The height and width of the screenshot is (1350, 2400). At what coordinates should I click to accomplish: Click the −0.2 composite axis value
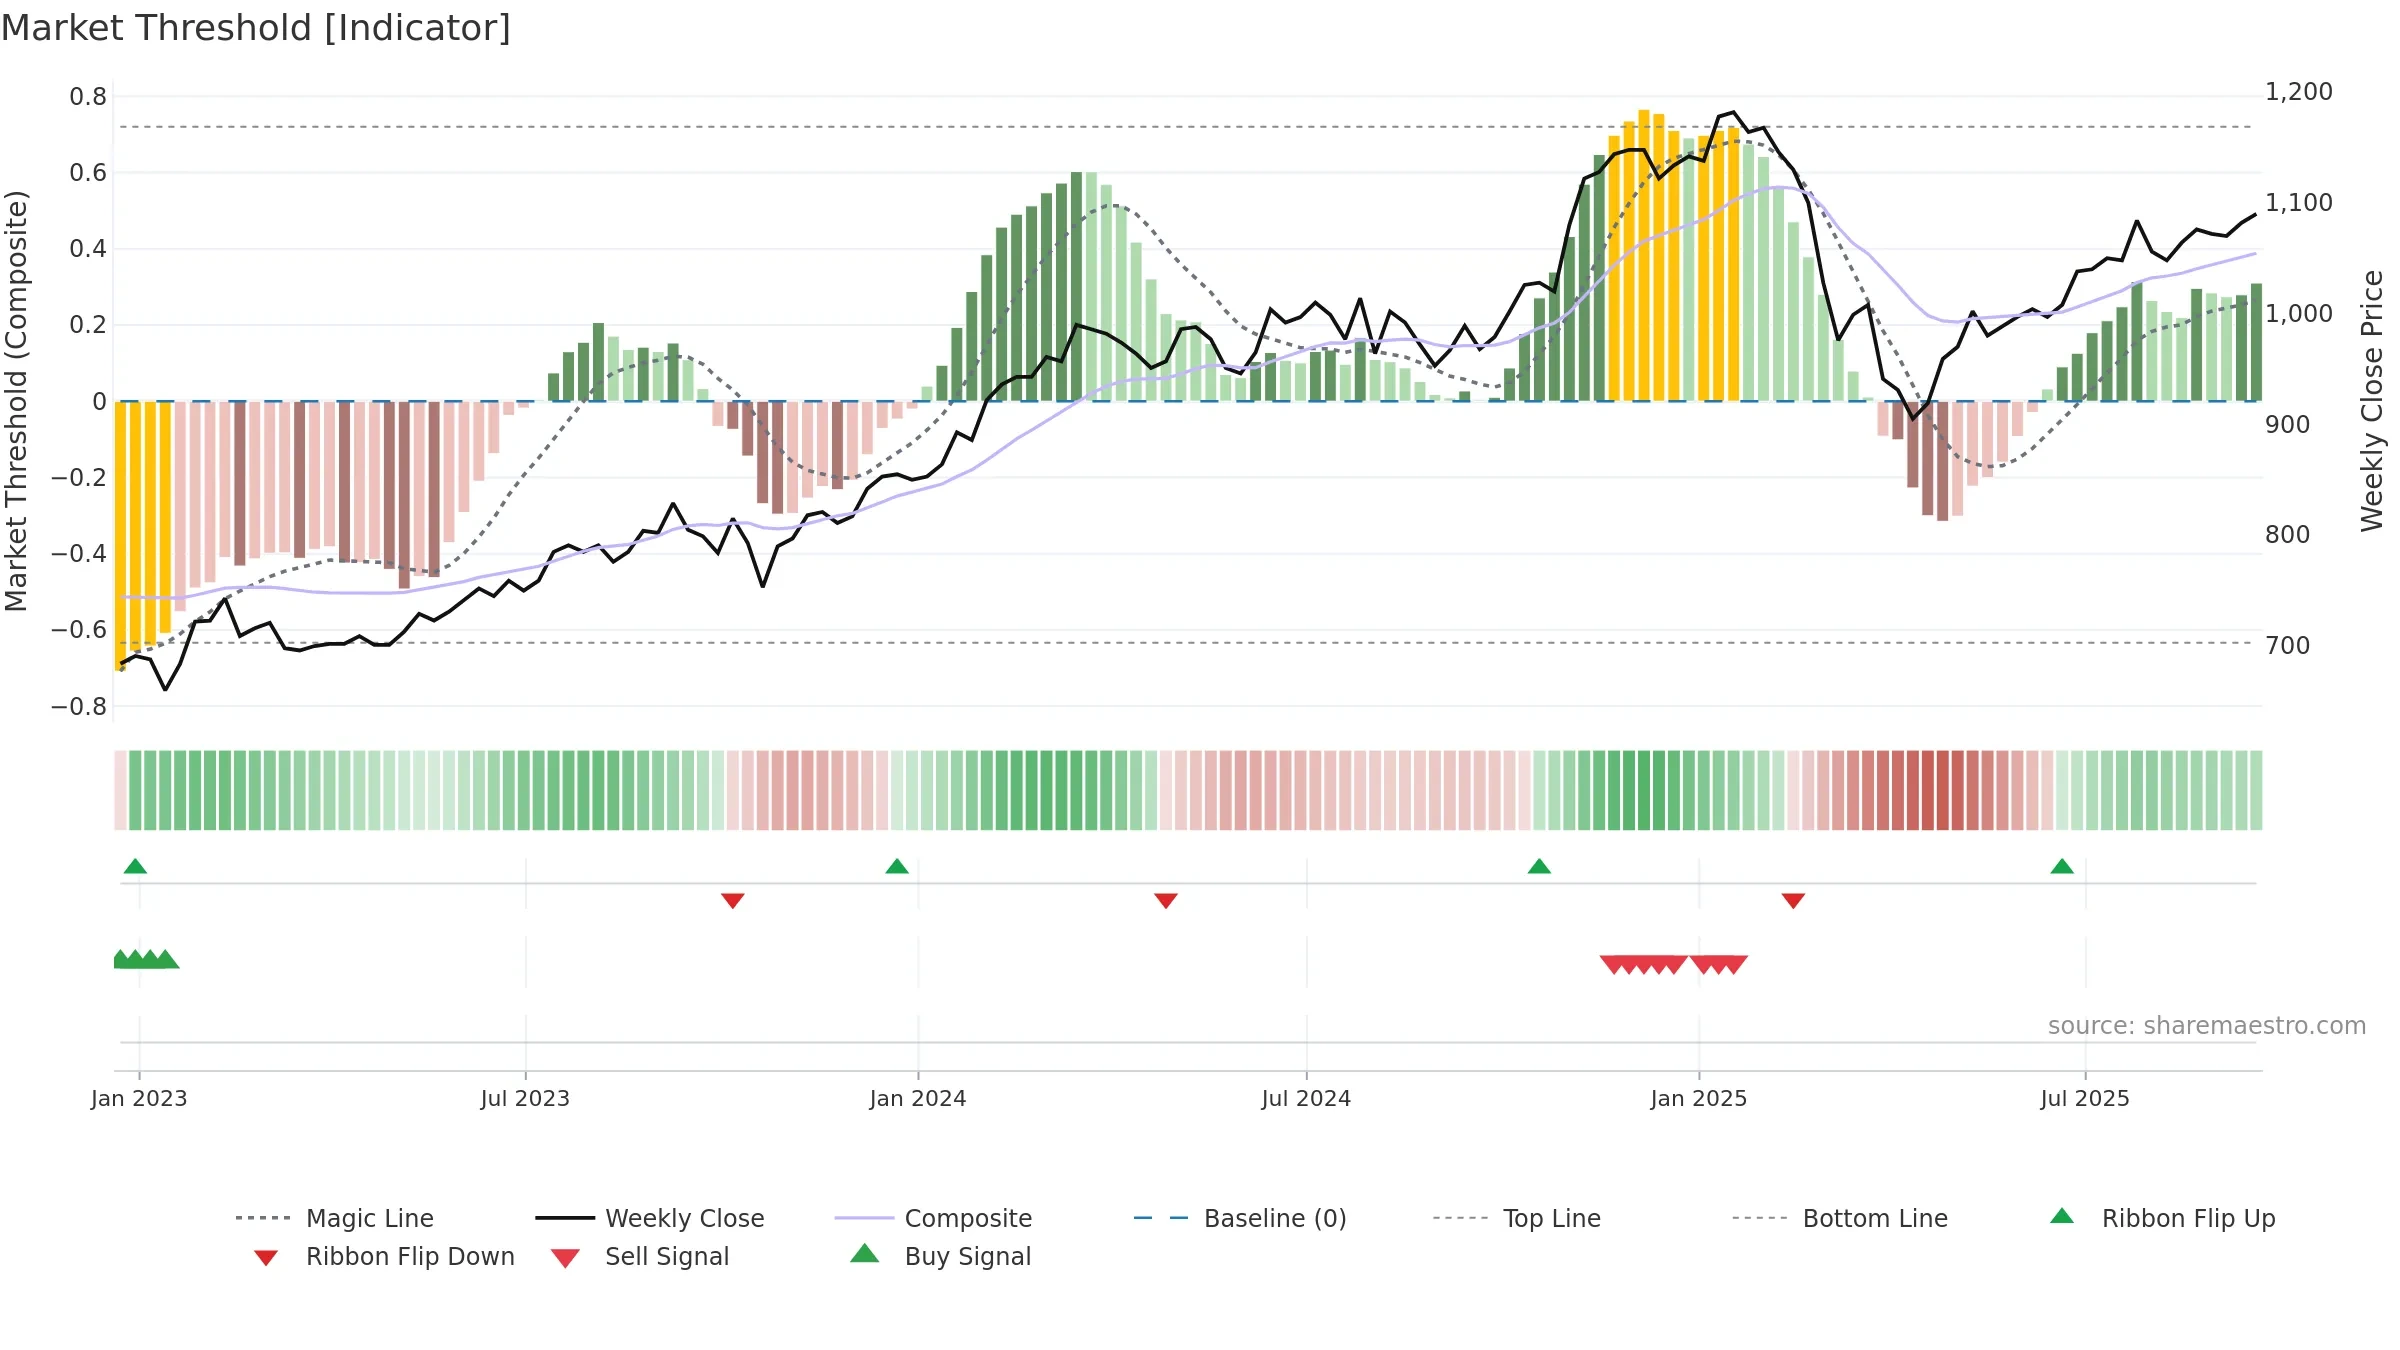(x=79, y=478)
